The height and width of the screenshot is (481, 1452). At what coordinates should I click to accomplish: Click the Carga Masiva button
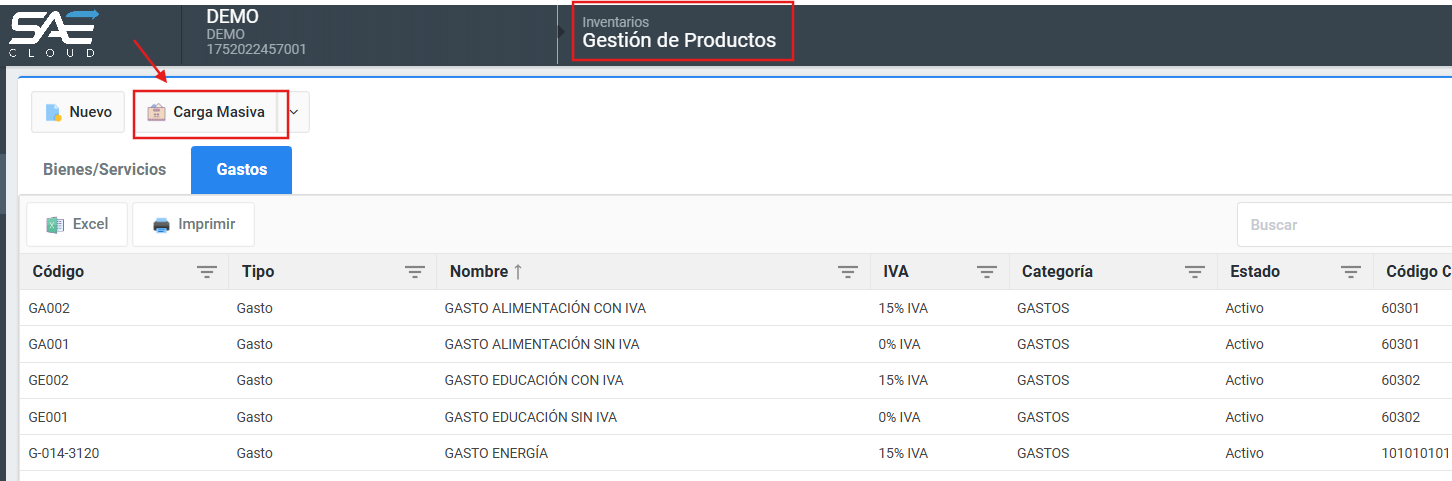tap(206, 112)
